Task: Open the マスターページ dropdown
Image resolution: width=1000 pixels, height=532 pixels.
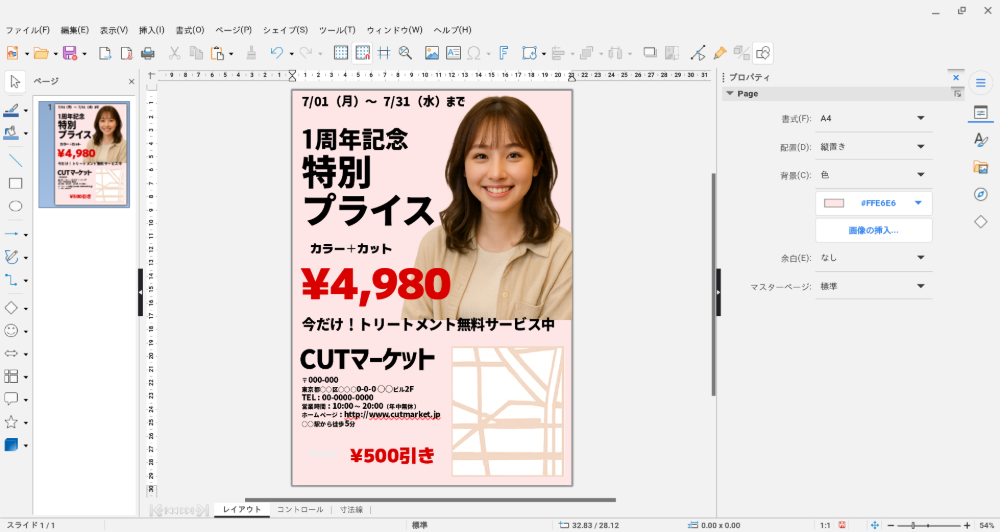Action: (x=873, y=286)
